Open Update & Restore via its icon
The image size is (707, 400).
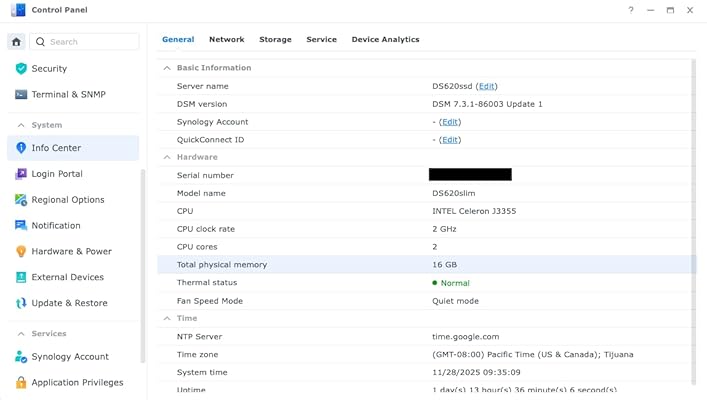(x=21, y=304)
